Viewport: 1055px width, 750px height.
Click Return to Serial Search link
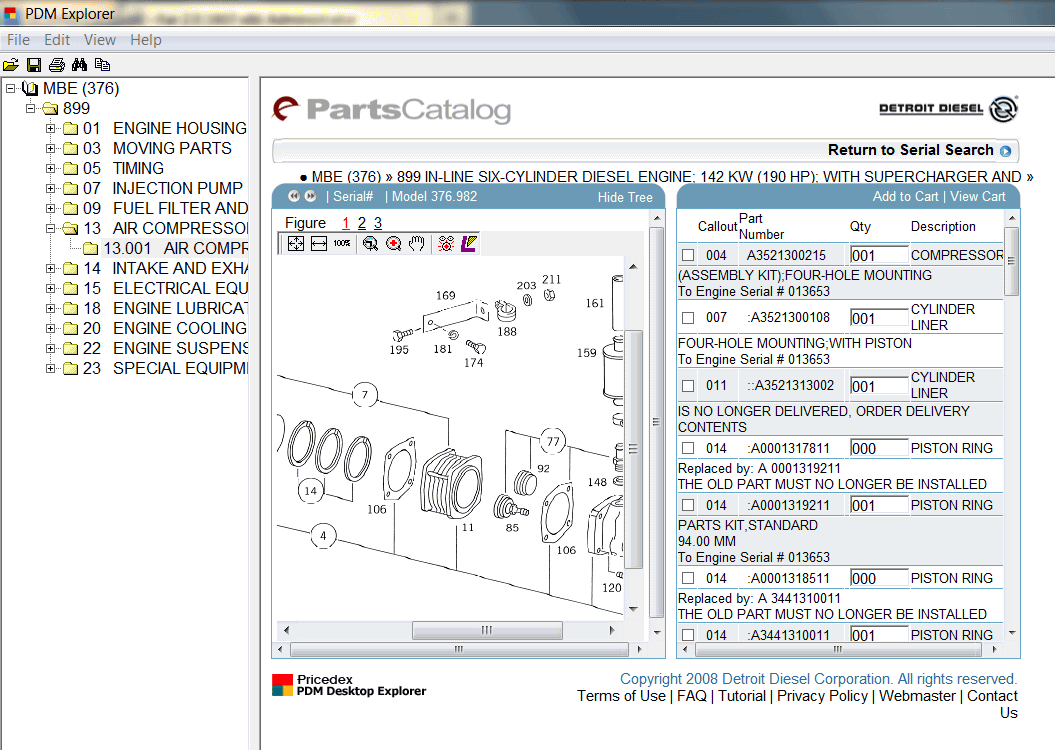pos(910,150)
